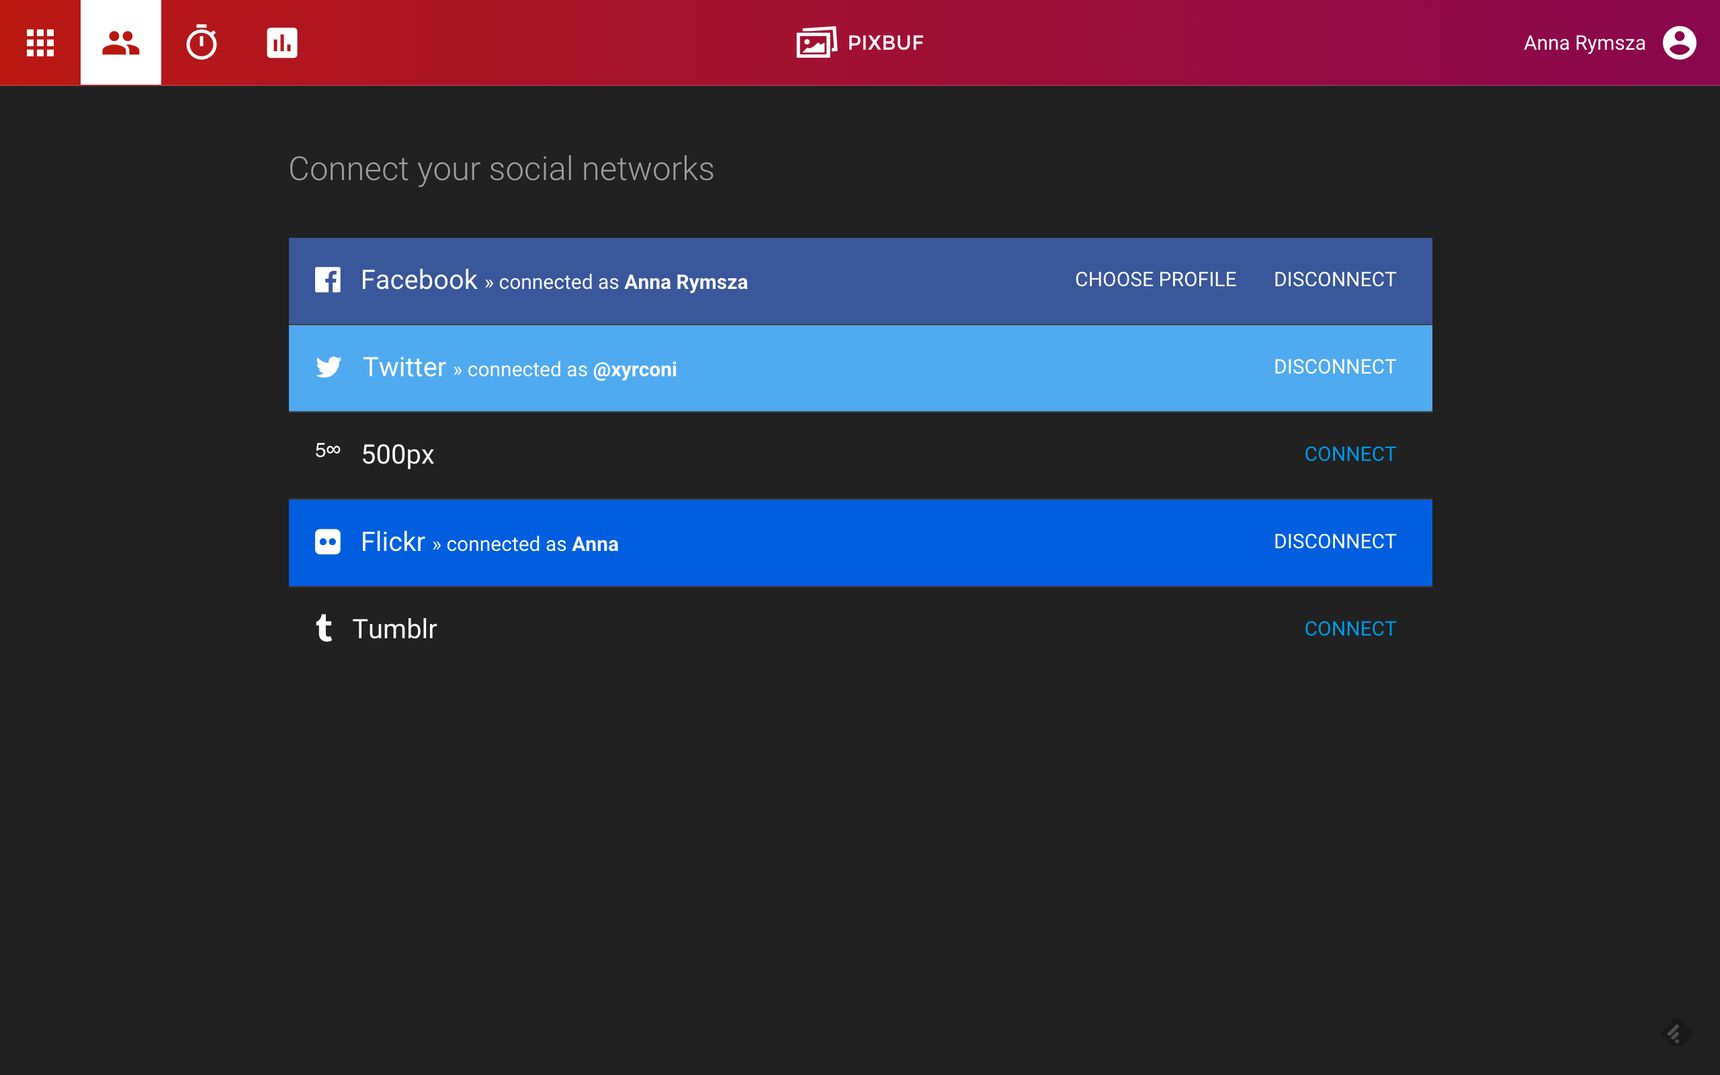Click the Twitter network name
The image size is (1720, 1075).
[404, 367]
